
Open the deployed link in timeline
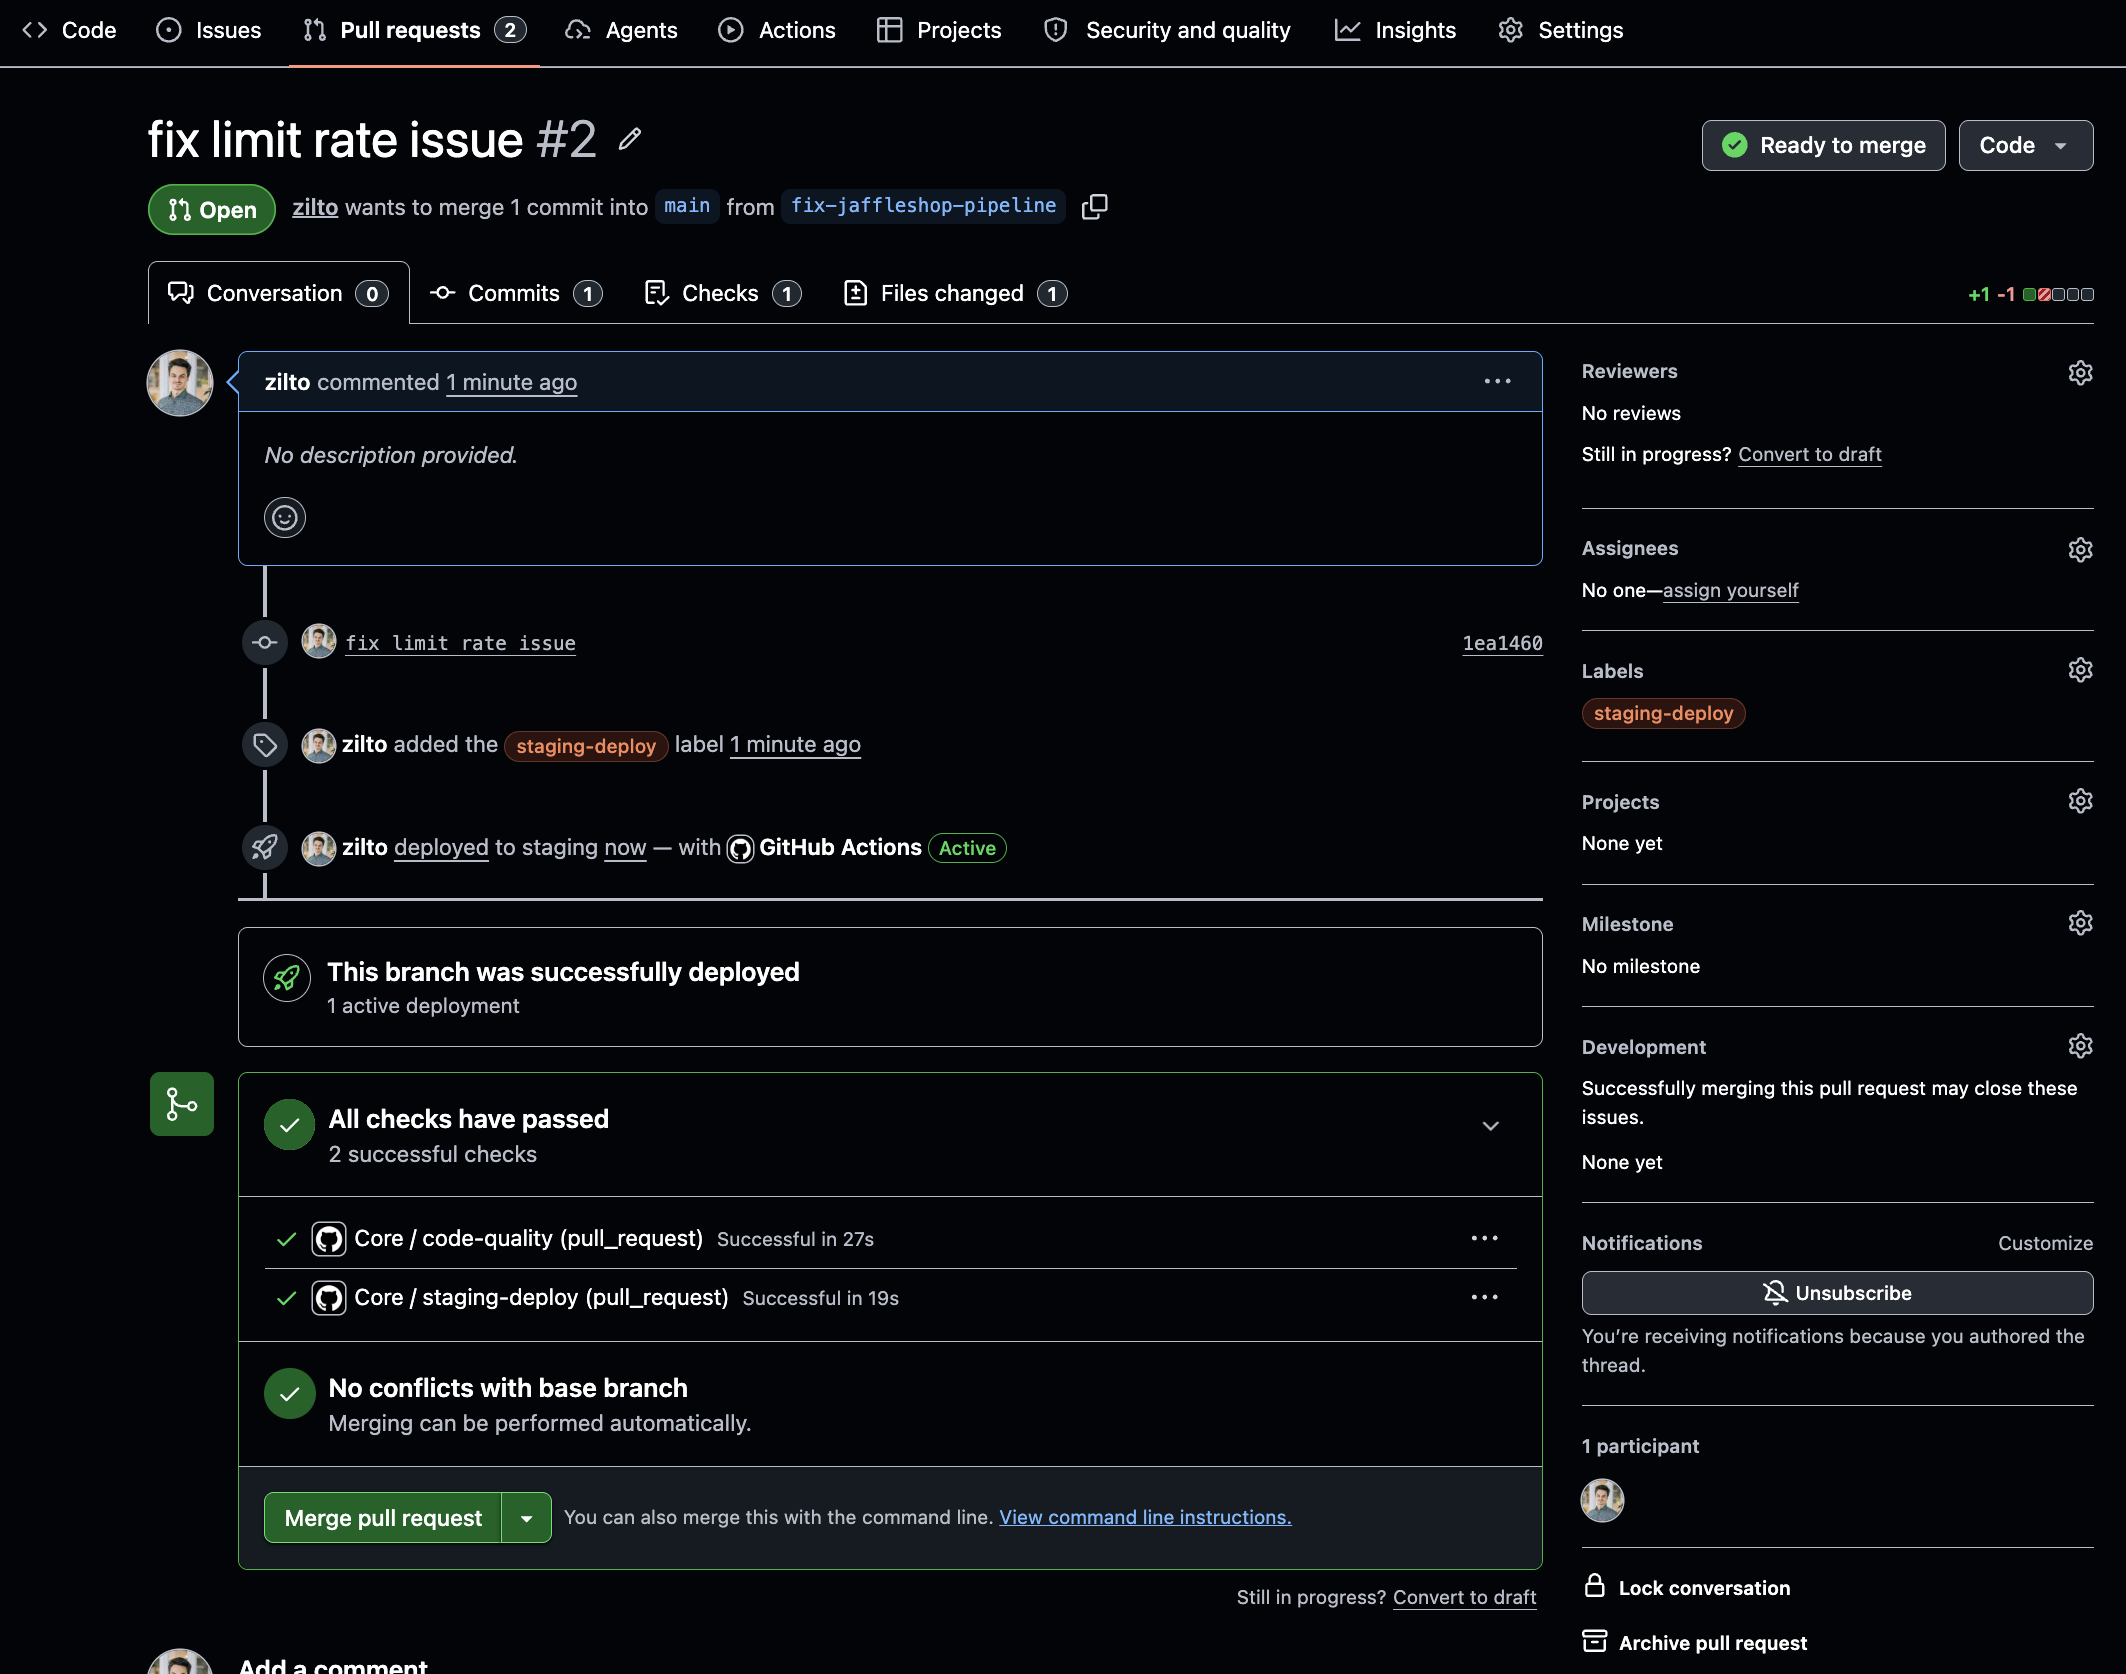coord(441,847)
